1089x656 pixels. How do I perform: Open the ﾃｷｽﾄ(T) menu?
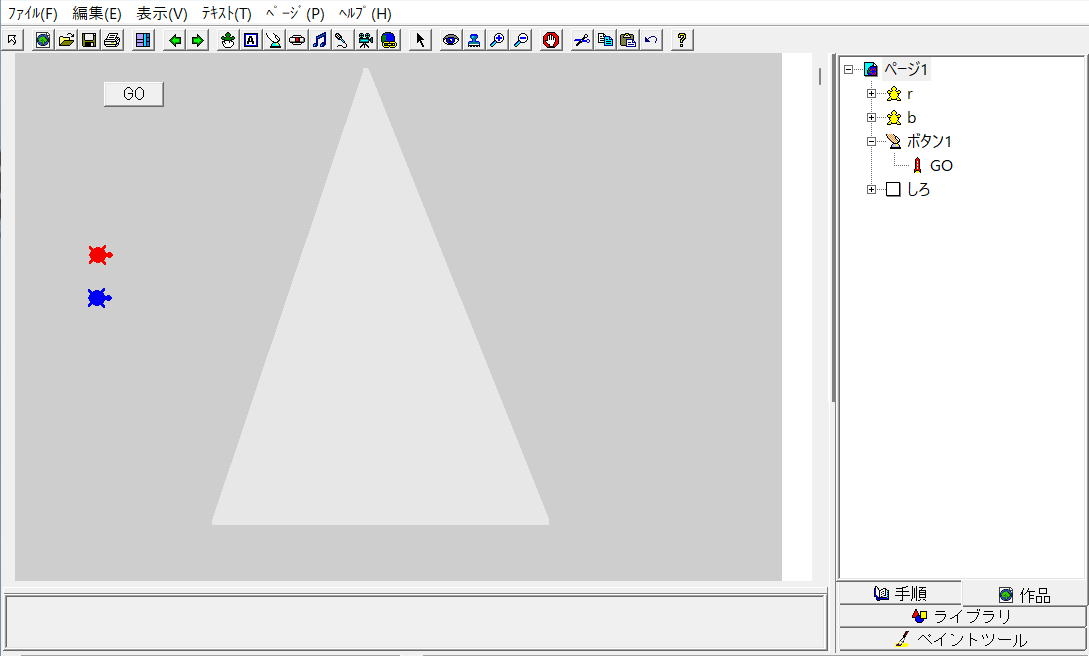point(226,13)
